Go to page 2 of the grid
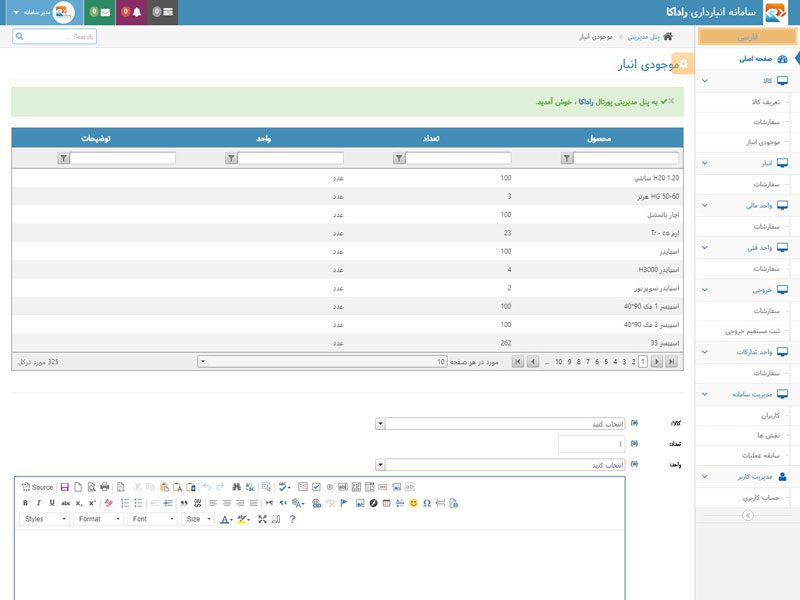800x600 pixels. [633, 362]
